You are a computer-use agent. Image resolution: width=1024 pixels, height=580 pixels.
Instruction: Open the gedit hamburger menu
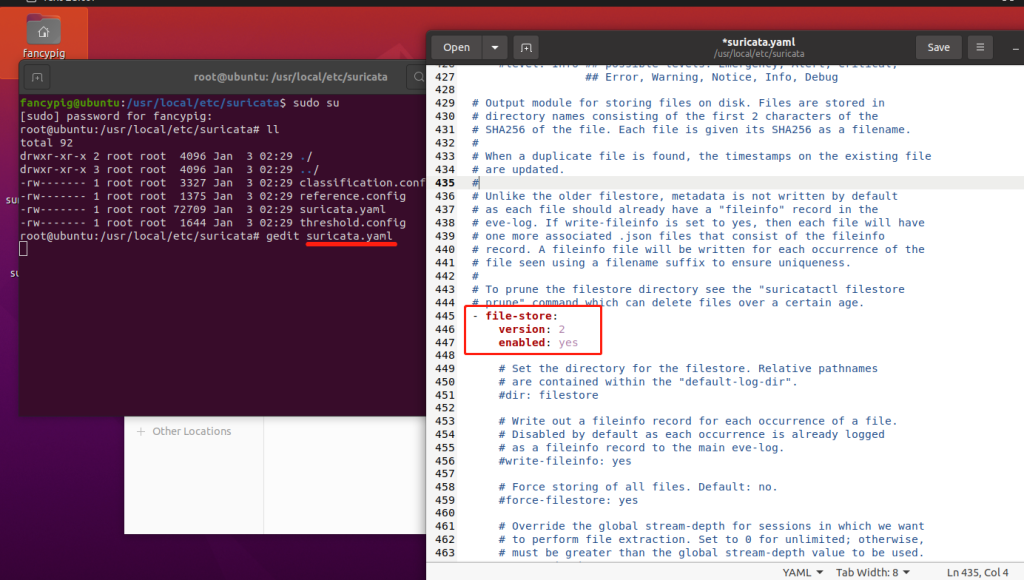(980, 48)
